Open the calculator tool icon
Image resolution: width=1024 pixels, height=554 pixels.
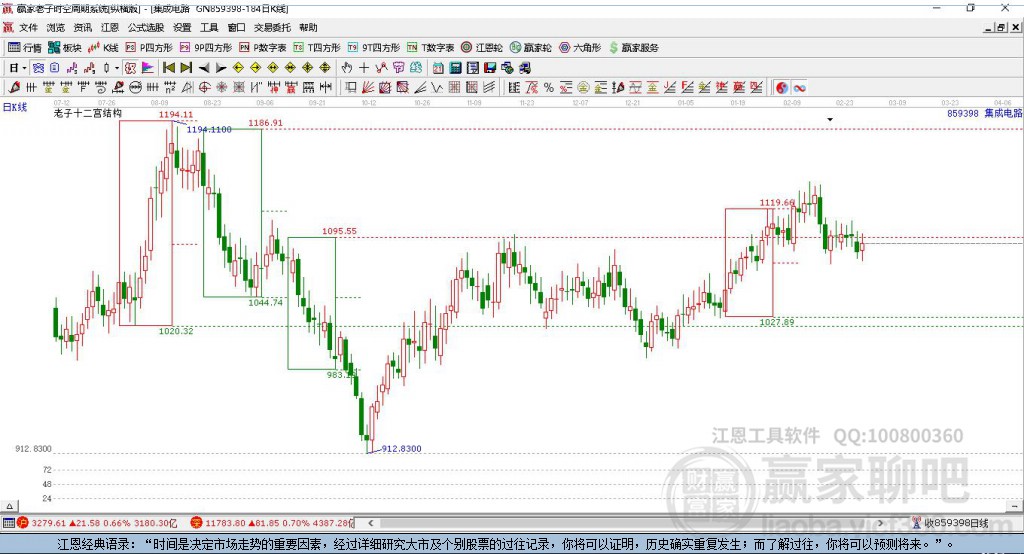(455, 68)
